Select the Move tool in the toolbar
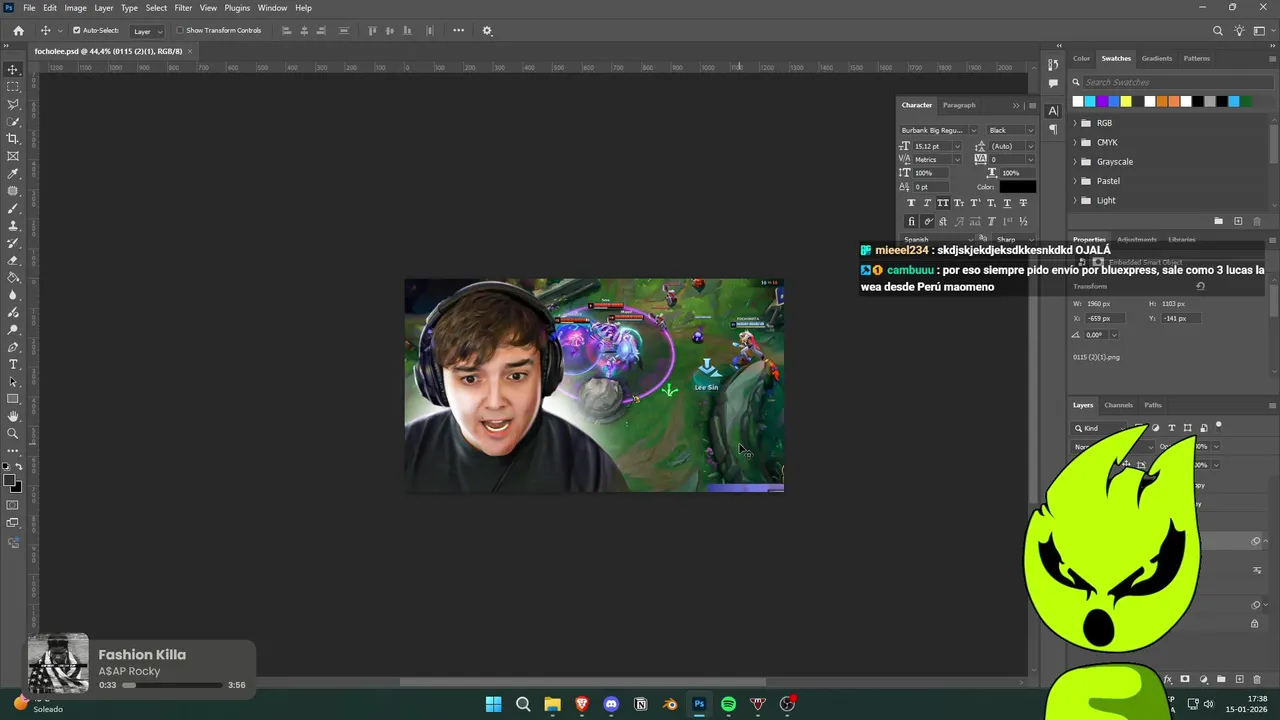This screenshot has height=720, width=1280. 13,69
